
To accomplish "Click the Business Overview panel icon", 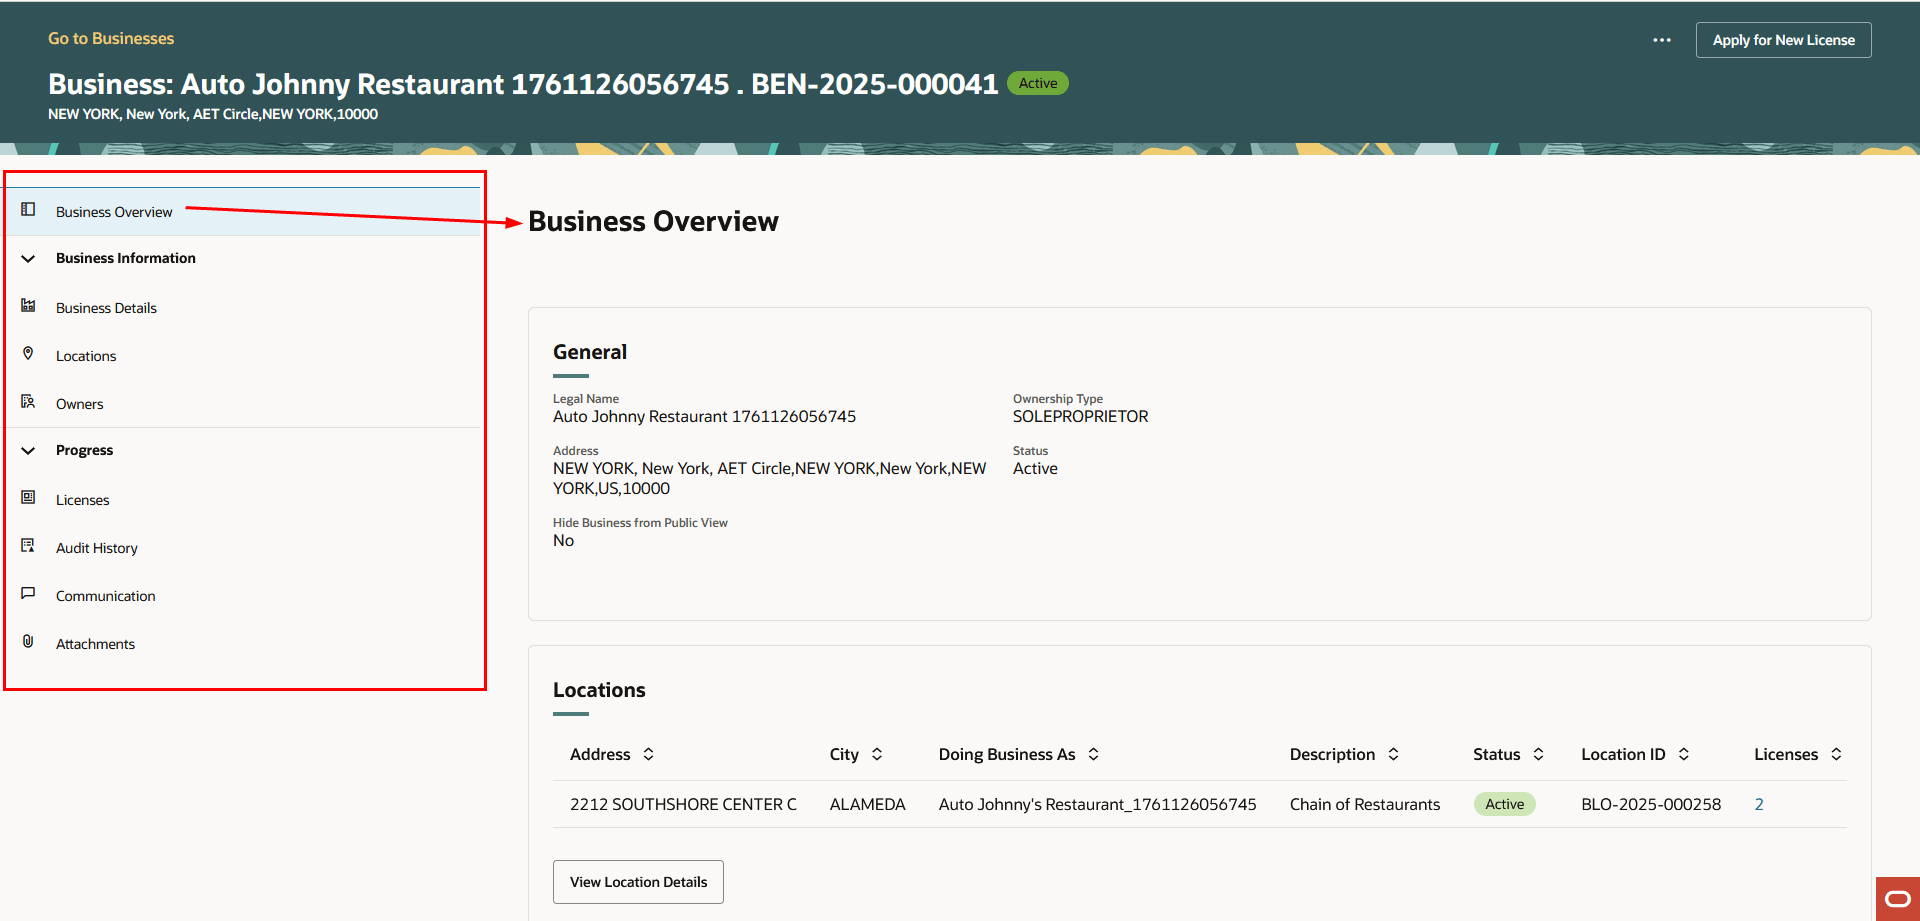I will pyautogui.click(x=27, y=211).
